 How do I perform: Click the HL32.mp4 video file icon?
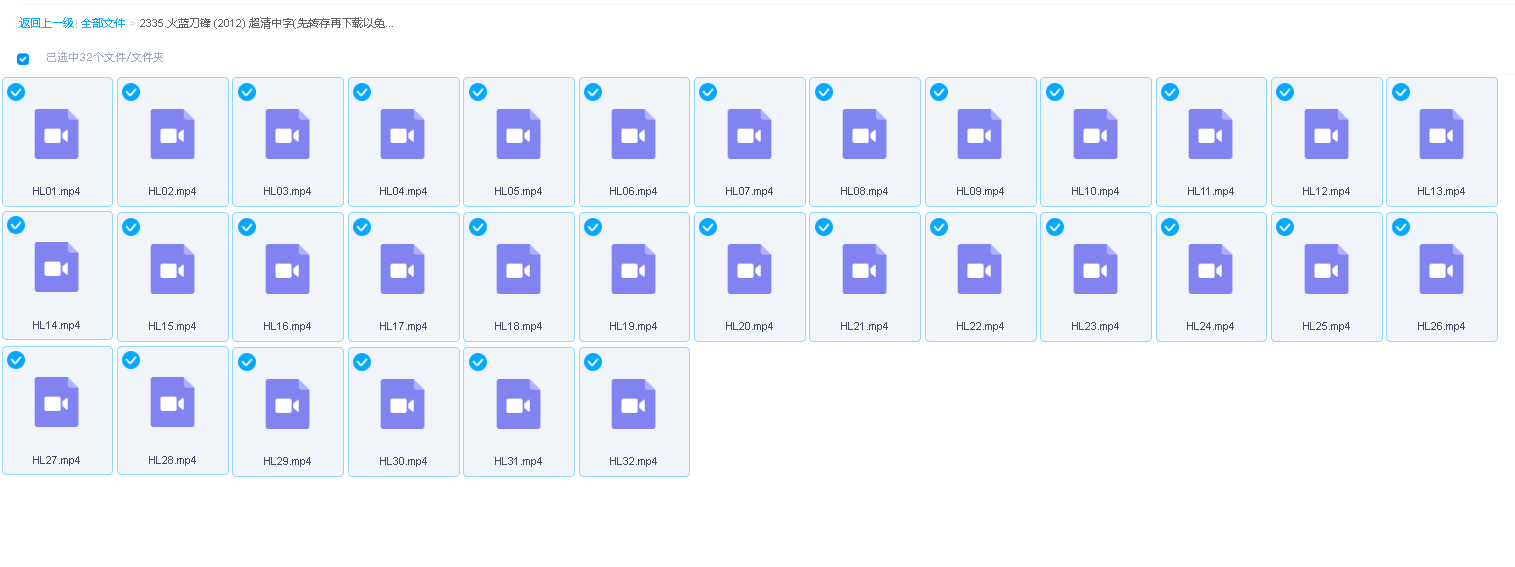(x=633, y=404)
